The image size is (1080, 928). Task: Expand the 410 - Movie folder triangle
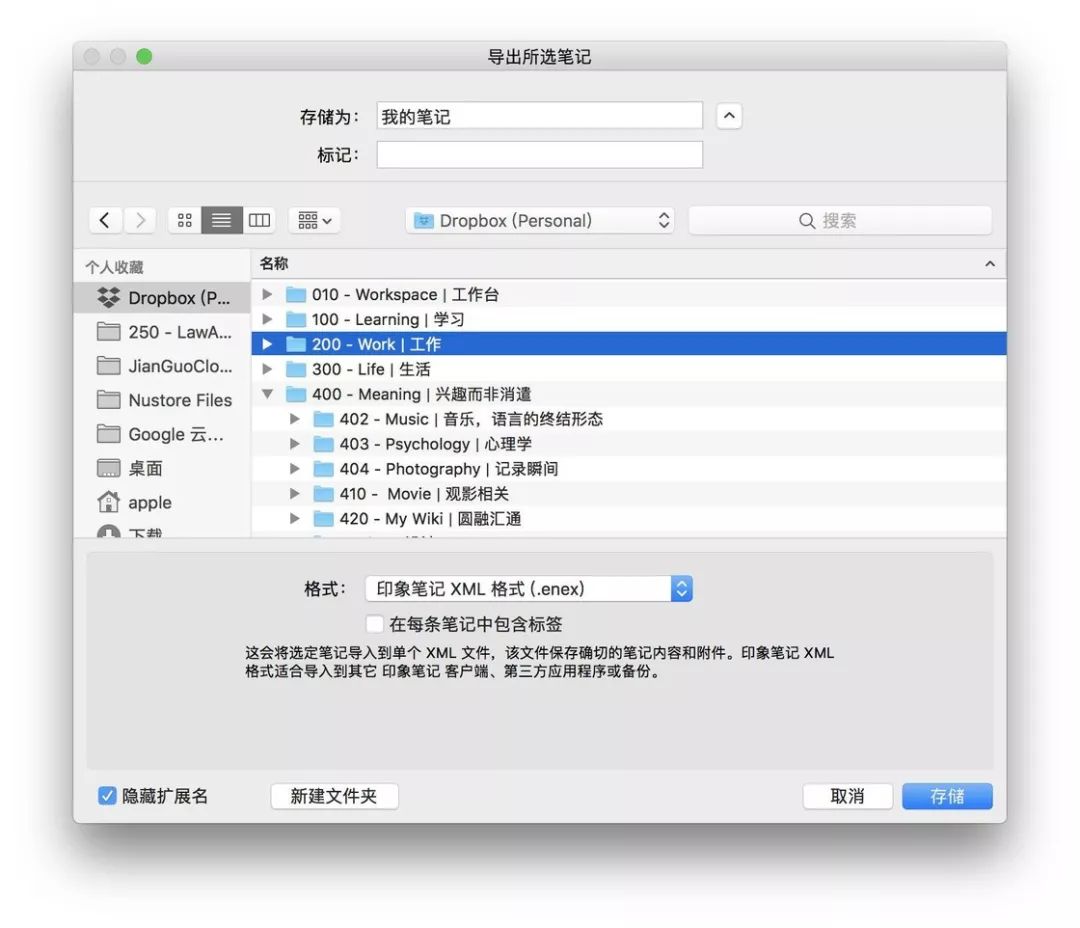(295, 493)
